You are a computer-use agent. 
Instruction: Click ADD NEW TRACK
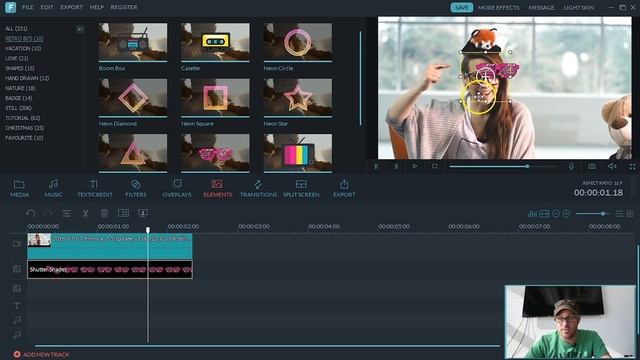coord(41,354)
